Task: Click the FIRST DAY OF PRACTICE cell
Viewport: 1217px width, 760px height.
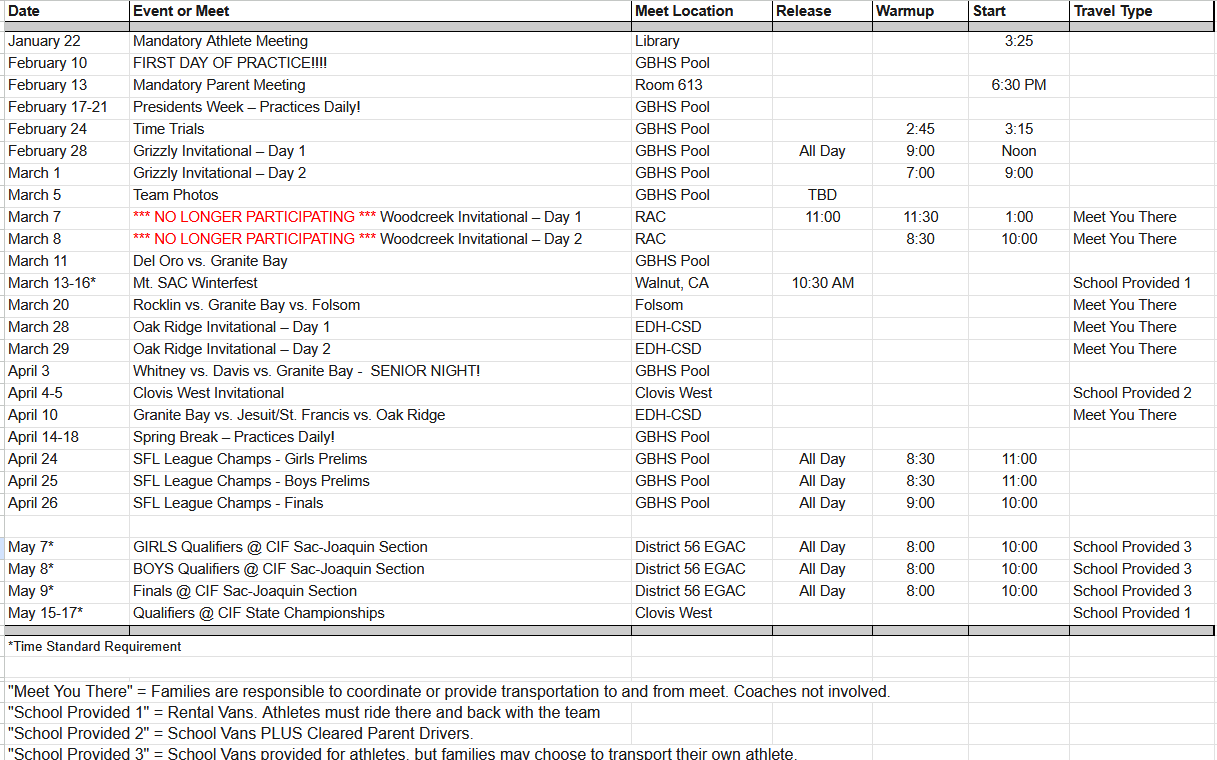Action: (230, 63)
